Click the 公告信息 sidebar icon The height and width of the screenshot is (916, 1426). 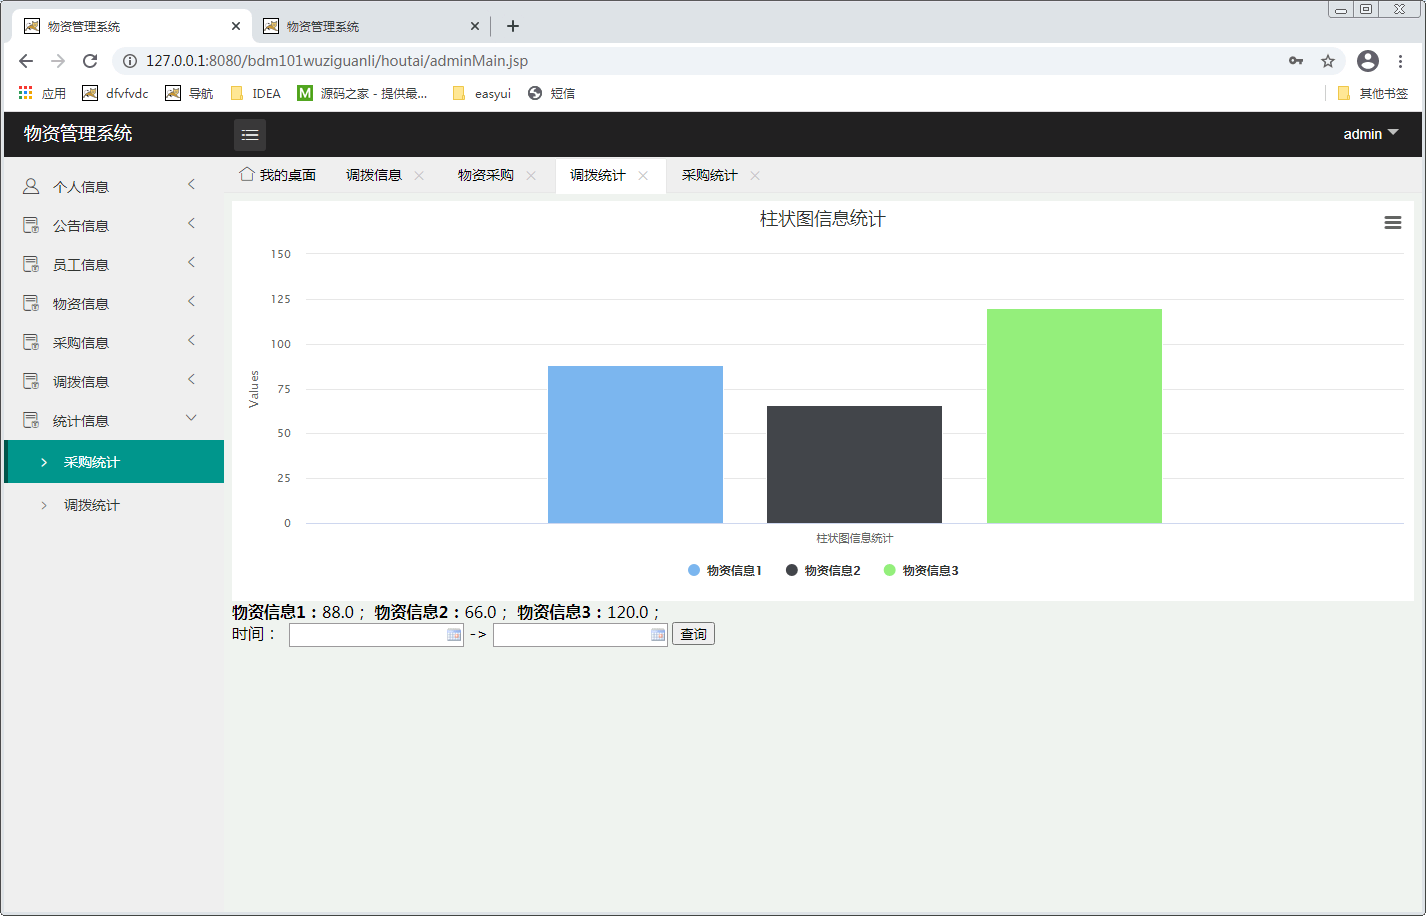[x=31, y=225]
